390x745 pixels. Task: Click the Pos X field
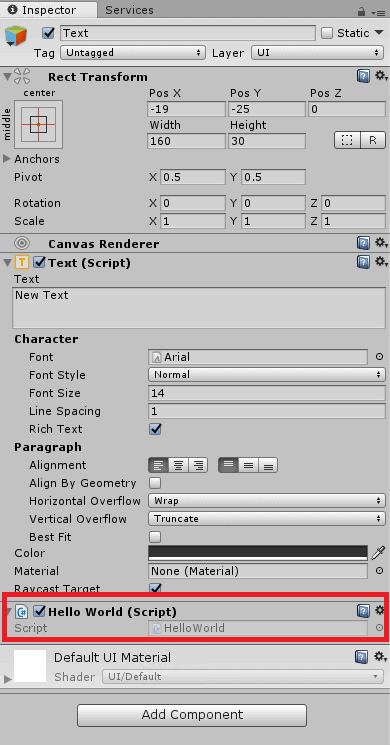pos(186,110)
